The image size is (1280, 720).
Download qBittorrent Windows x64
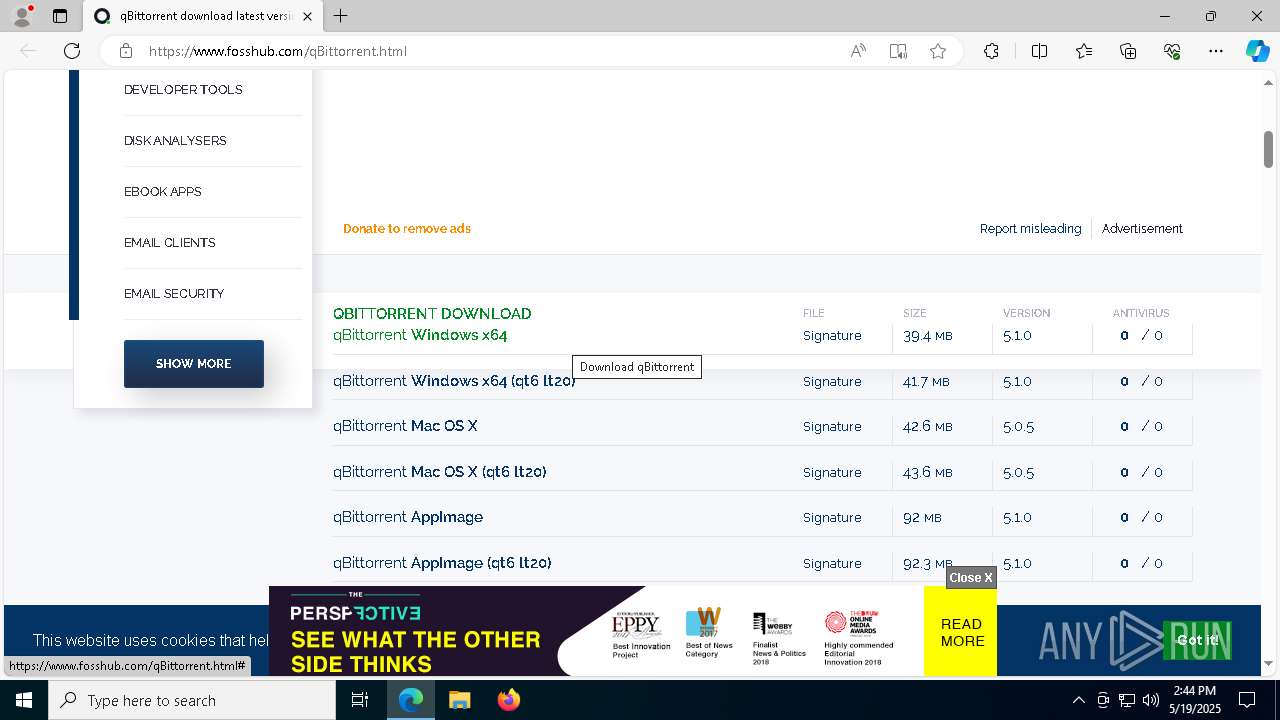click(420, 335)
